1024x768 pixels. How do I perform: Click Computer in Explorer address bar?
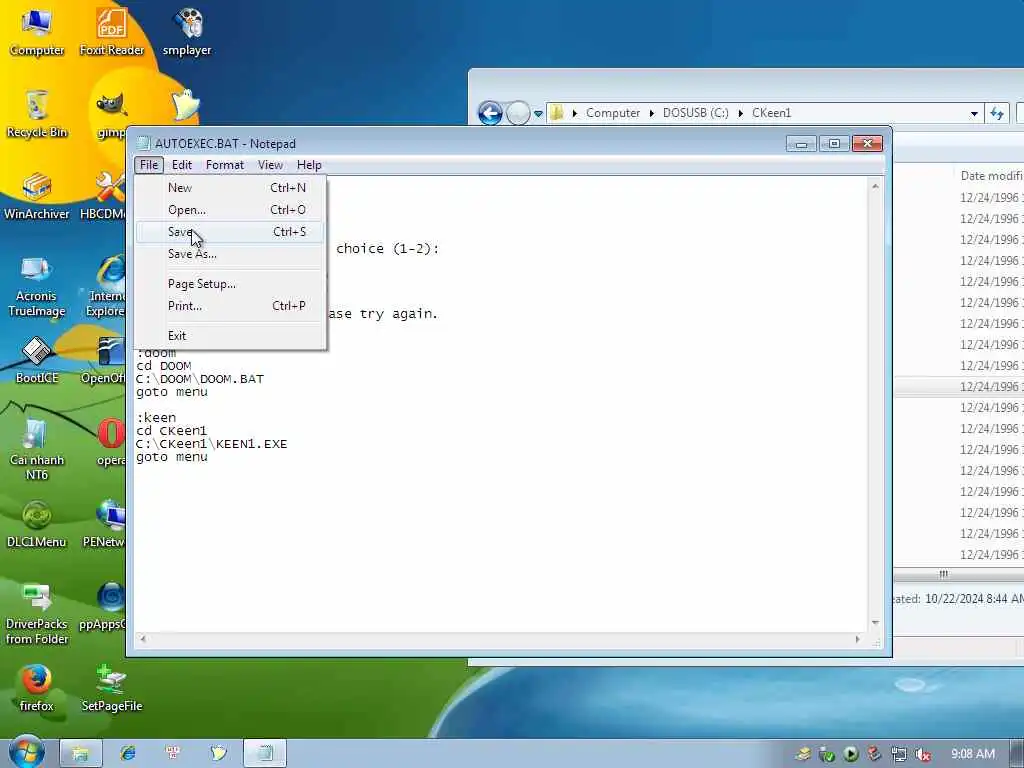click(613, 113)
